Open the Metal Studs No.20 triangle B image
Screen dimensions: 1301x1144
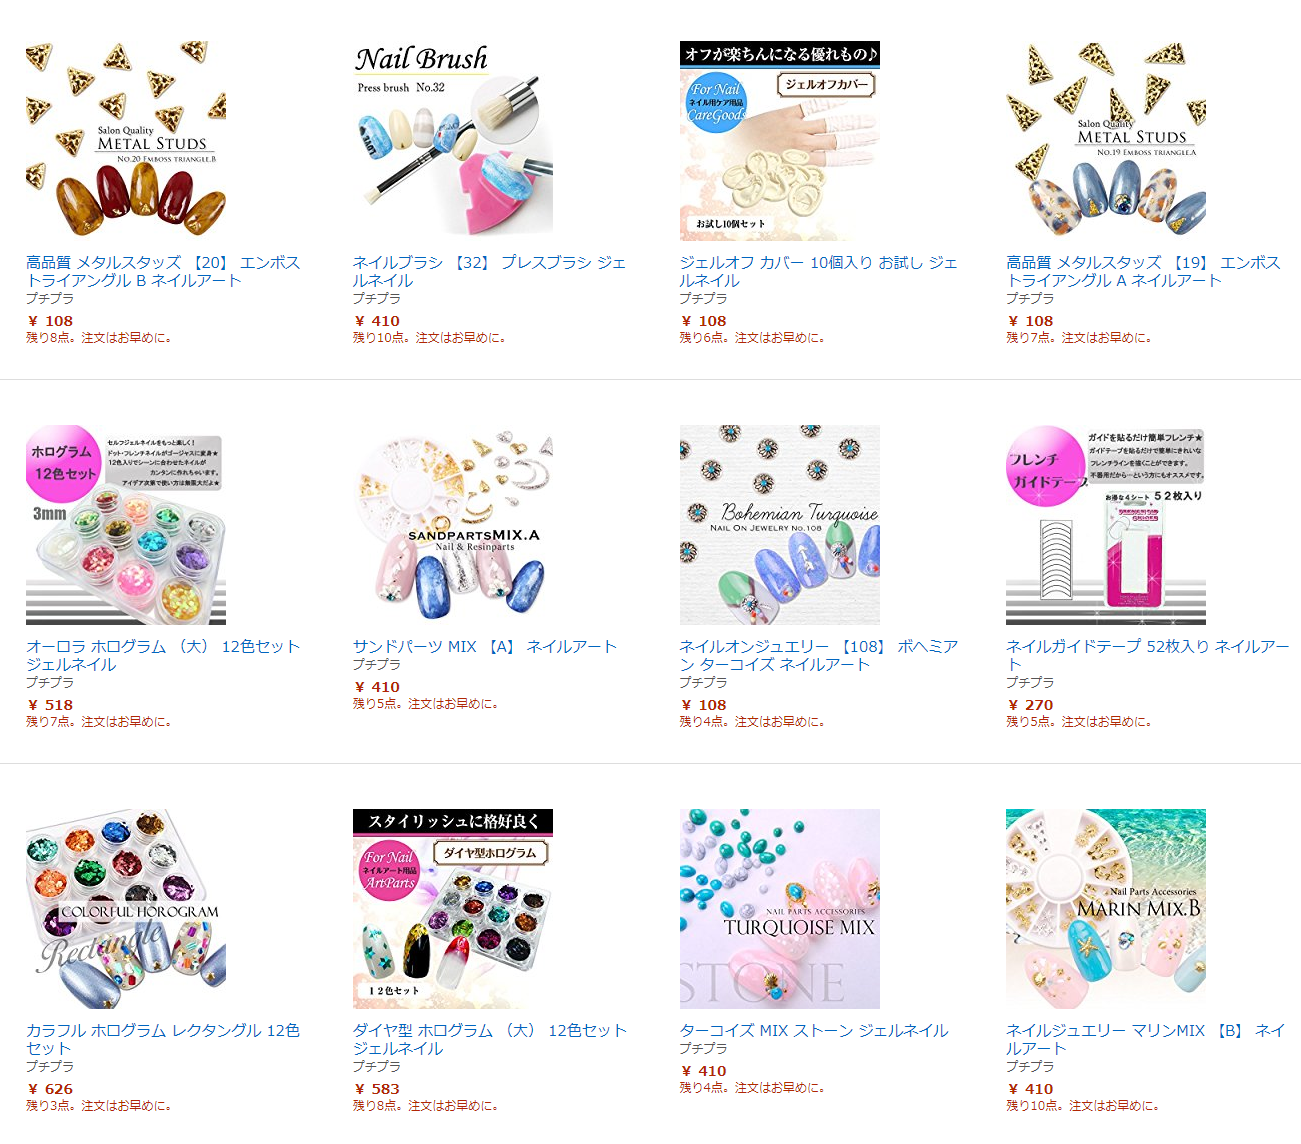coord(126,141)
